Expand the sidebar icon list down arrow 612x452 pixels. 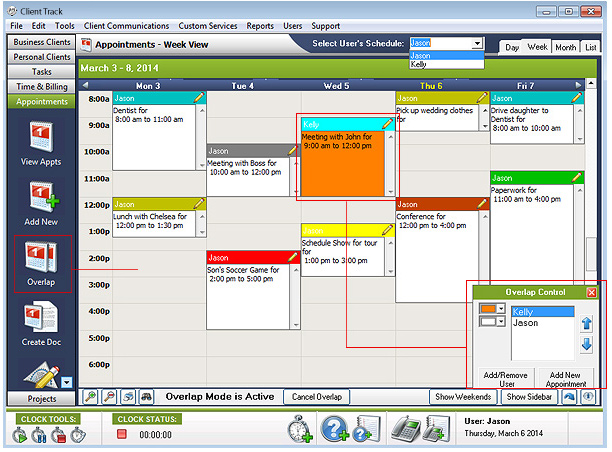[x=67, y=382]
